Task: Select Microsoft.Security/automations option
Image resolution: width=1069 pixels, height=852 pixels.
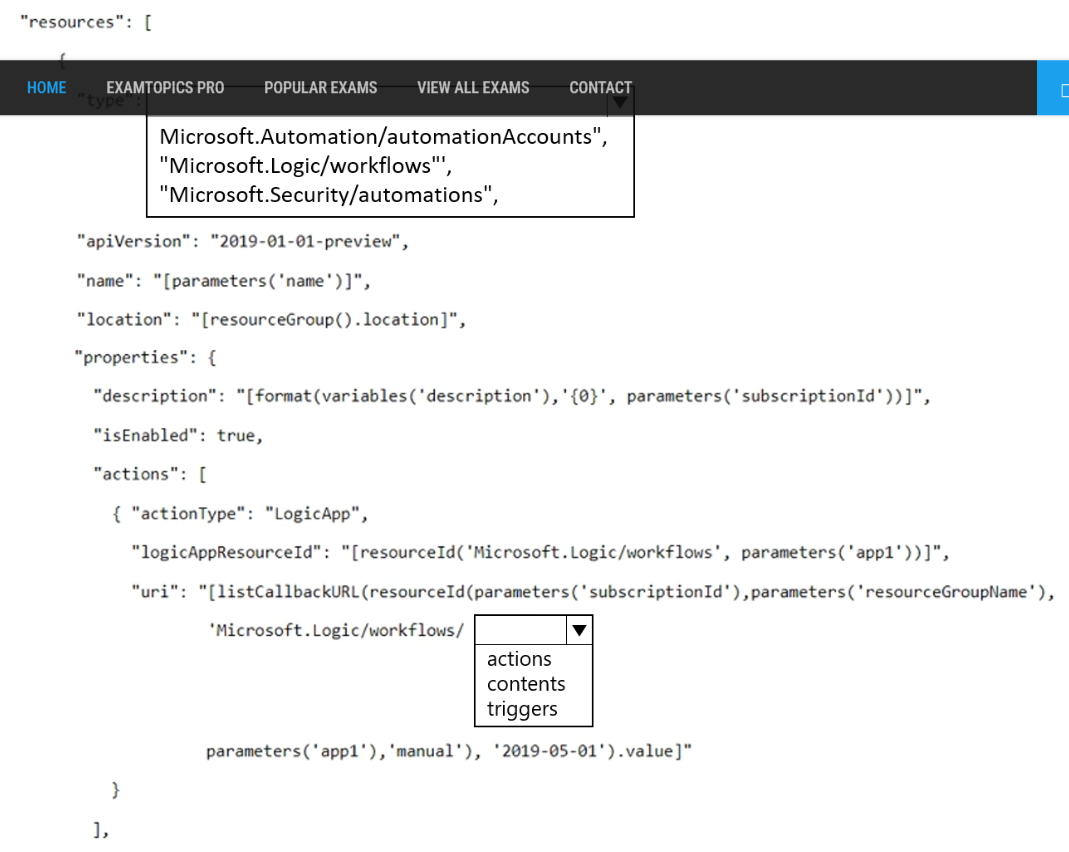Action: [329, 195]
